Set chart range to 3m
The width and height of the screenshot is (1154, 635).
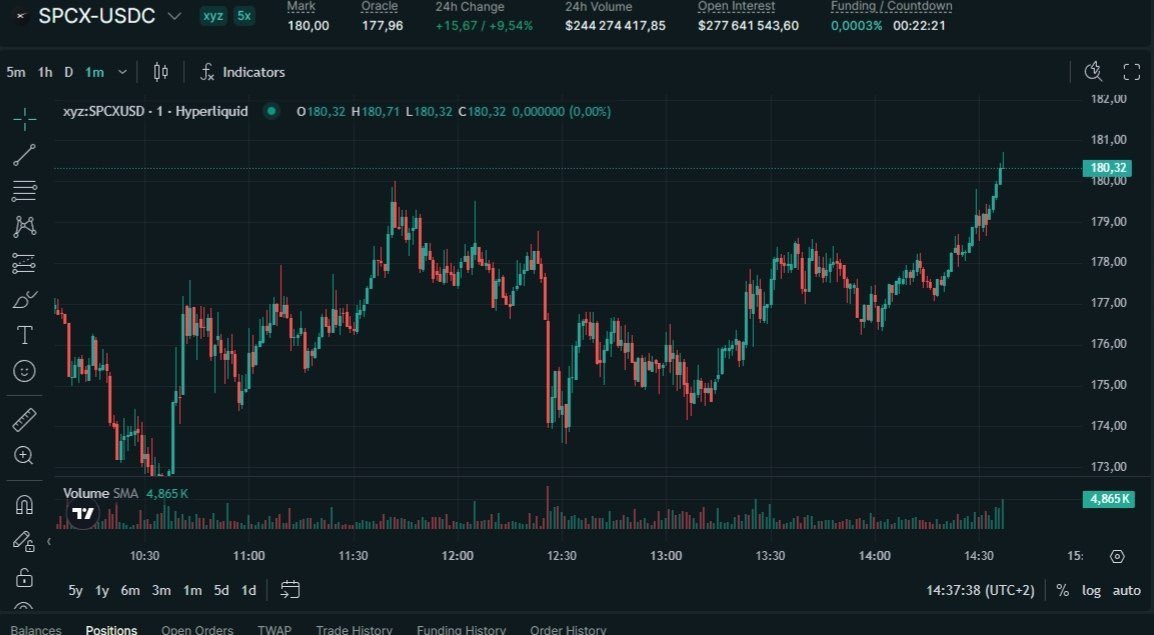[x=161, y=590]
